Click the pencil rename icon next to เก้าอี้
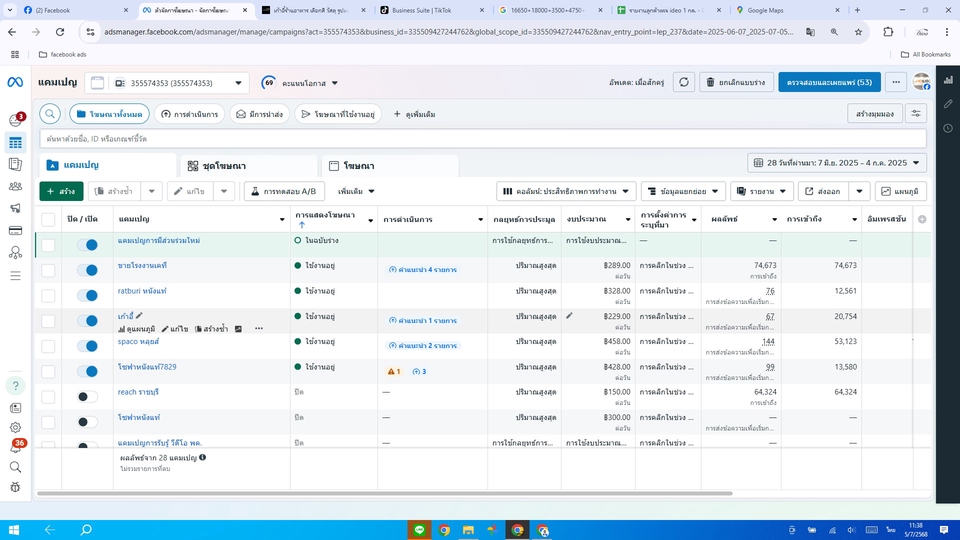Screen dimensions: 960x540 [139, 316]
